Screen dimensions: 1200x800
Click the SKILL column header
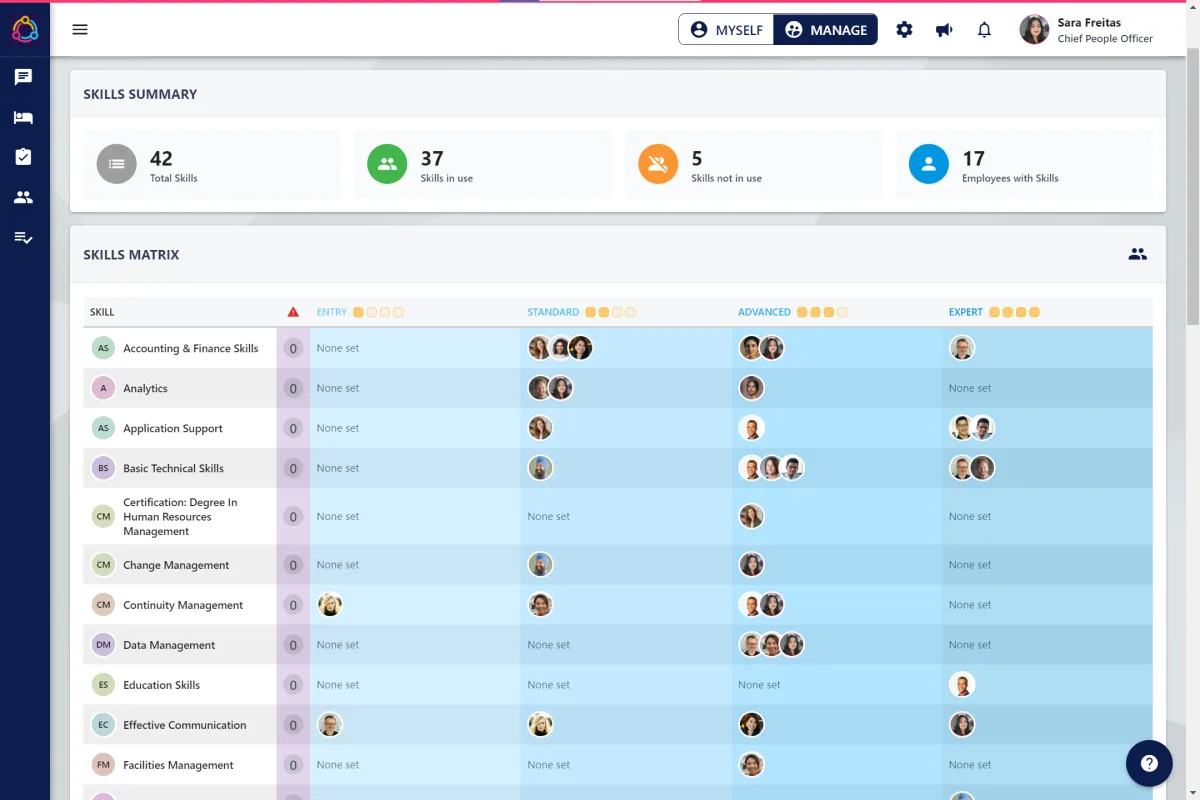point(102,312)
